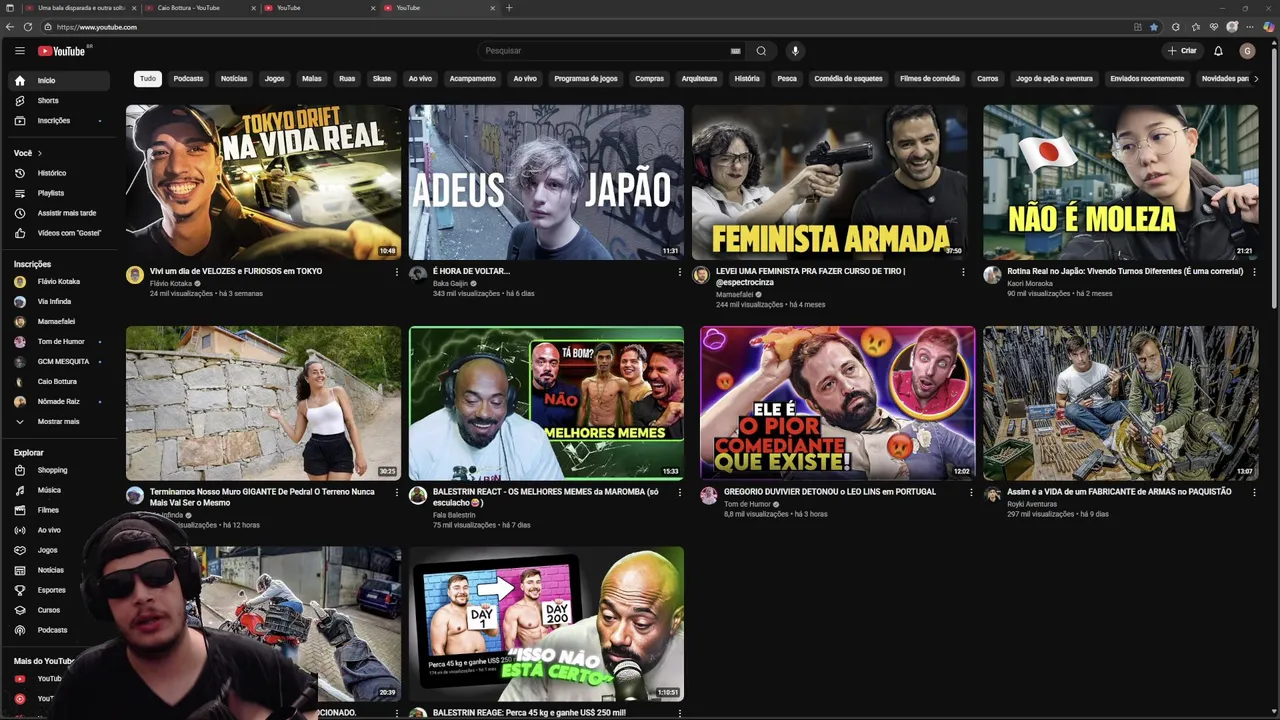The height and width of the screenshot is (720, 1280).
Task: Open the hamburger guide menu
Action: [19, 51]
